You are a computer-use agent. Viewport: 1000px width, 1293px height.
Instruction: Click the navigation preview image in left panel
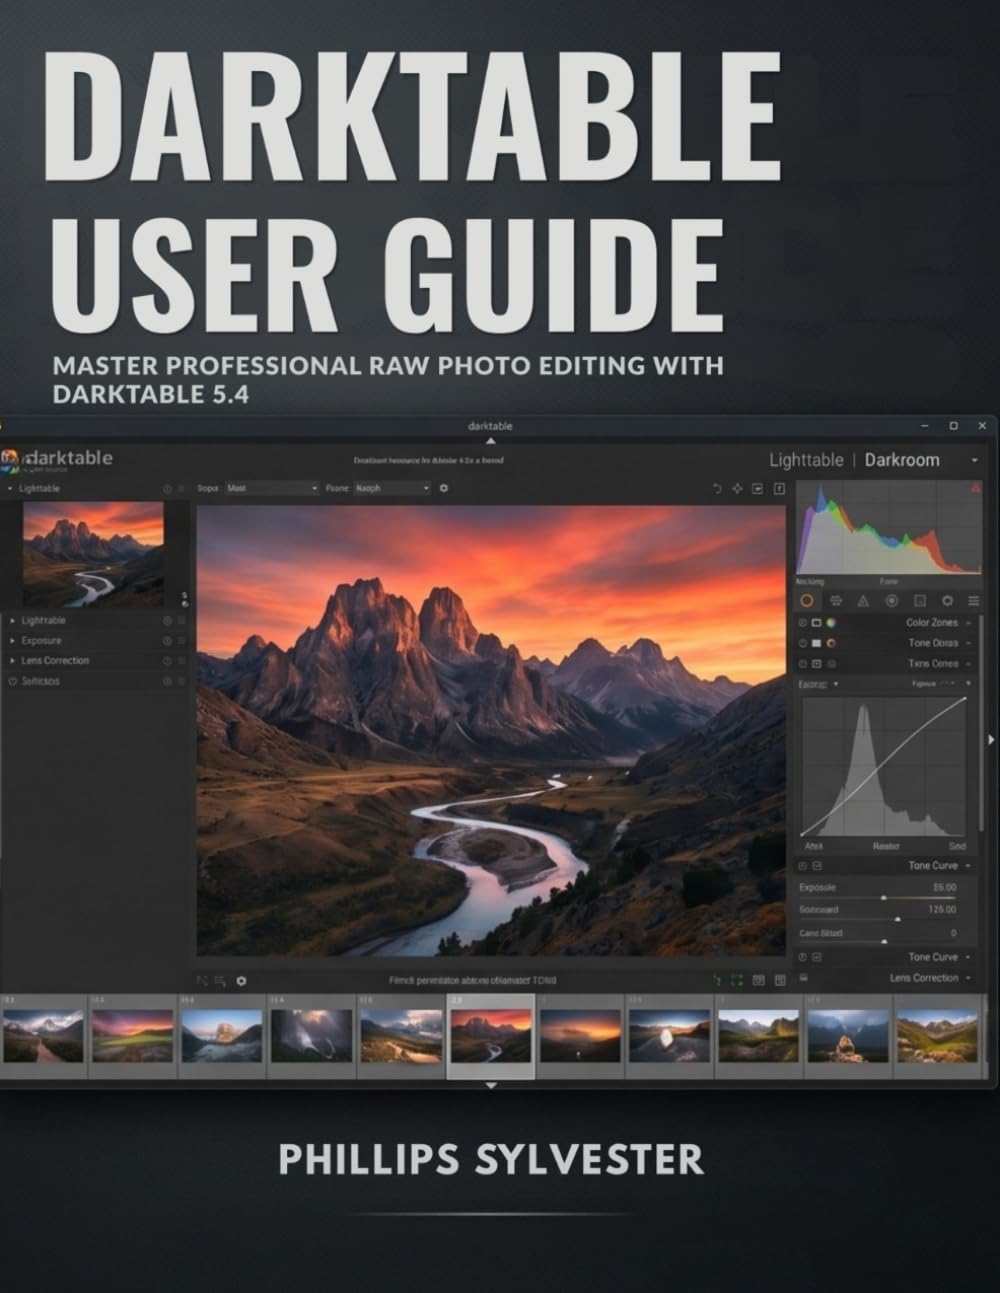pyautogui.click(x=93, y=554)
